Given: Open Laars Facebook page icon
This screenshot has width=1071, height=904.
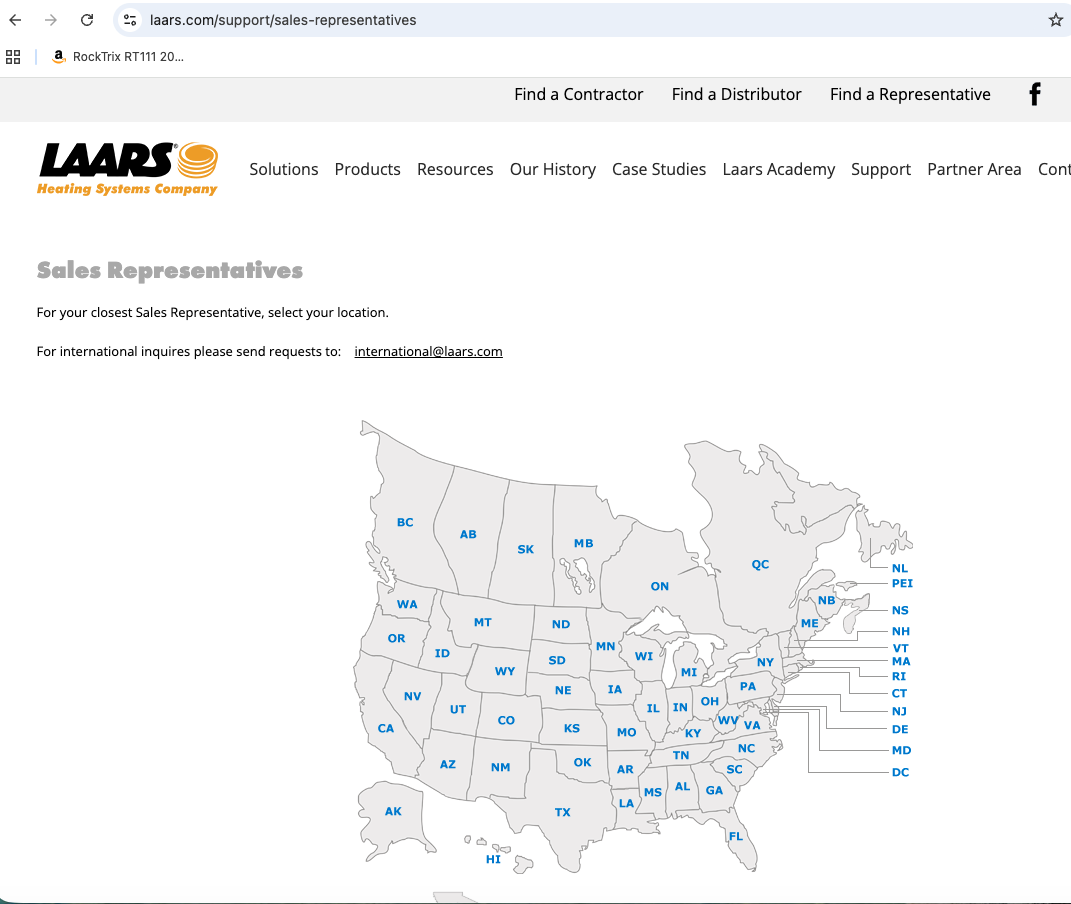Looking at the screenshot, I should [1035, 94].
